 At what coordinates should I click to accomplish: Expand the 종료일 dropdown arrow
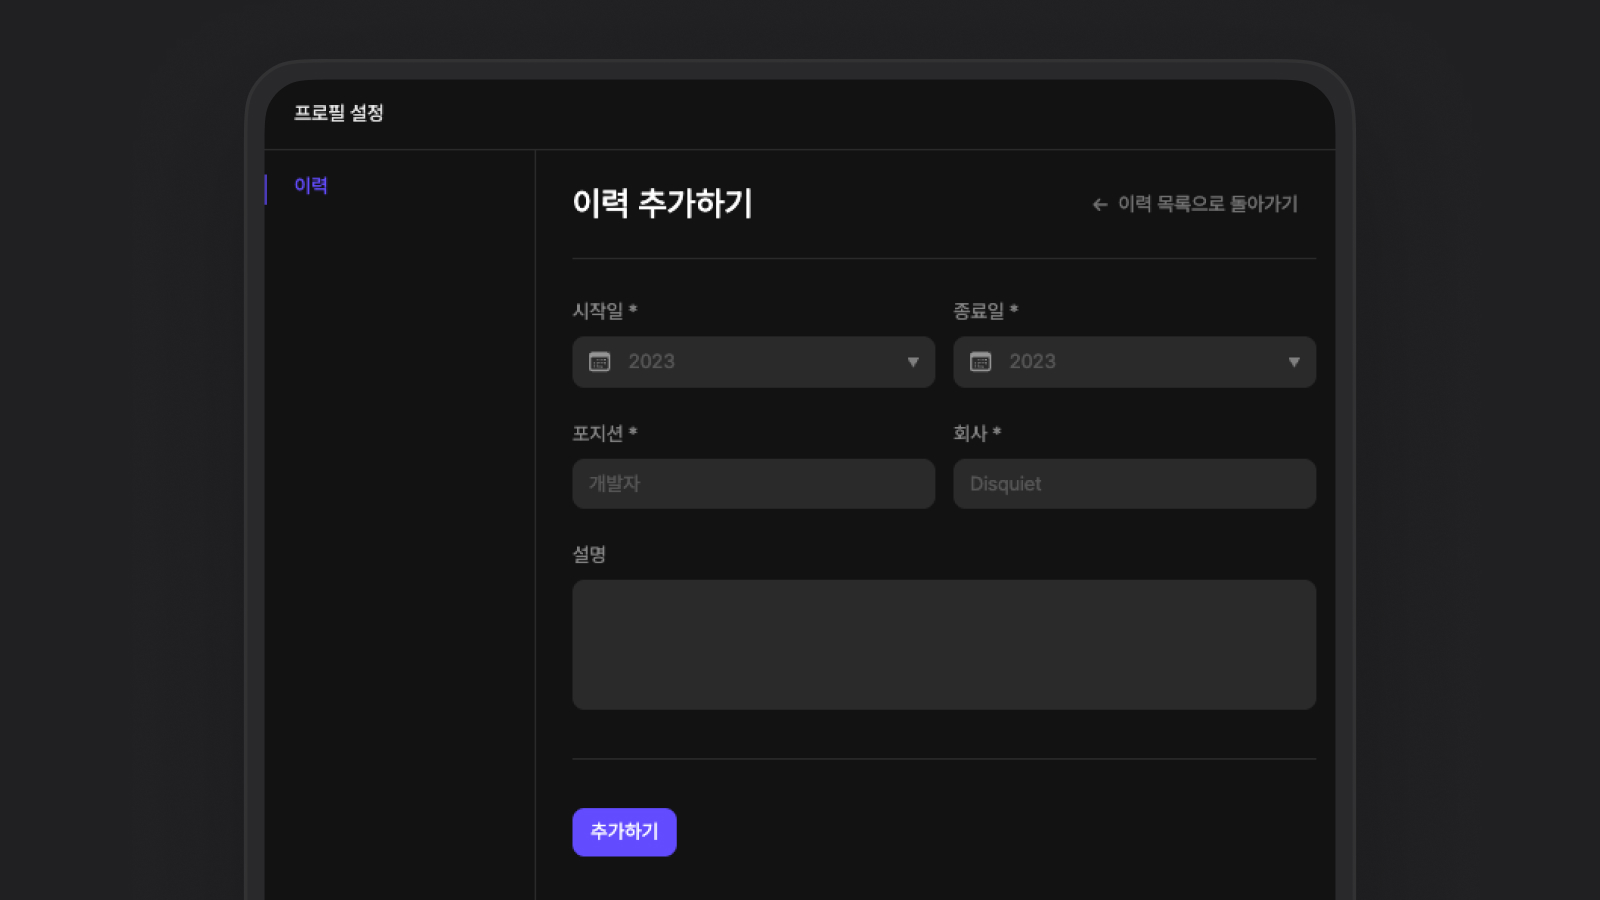click(1294, 362)
